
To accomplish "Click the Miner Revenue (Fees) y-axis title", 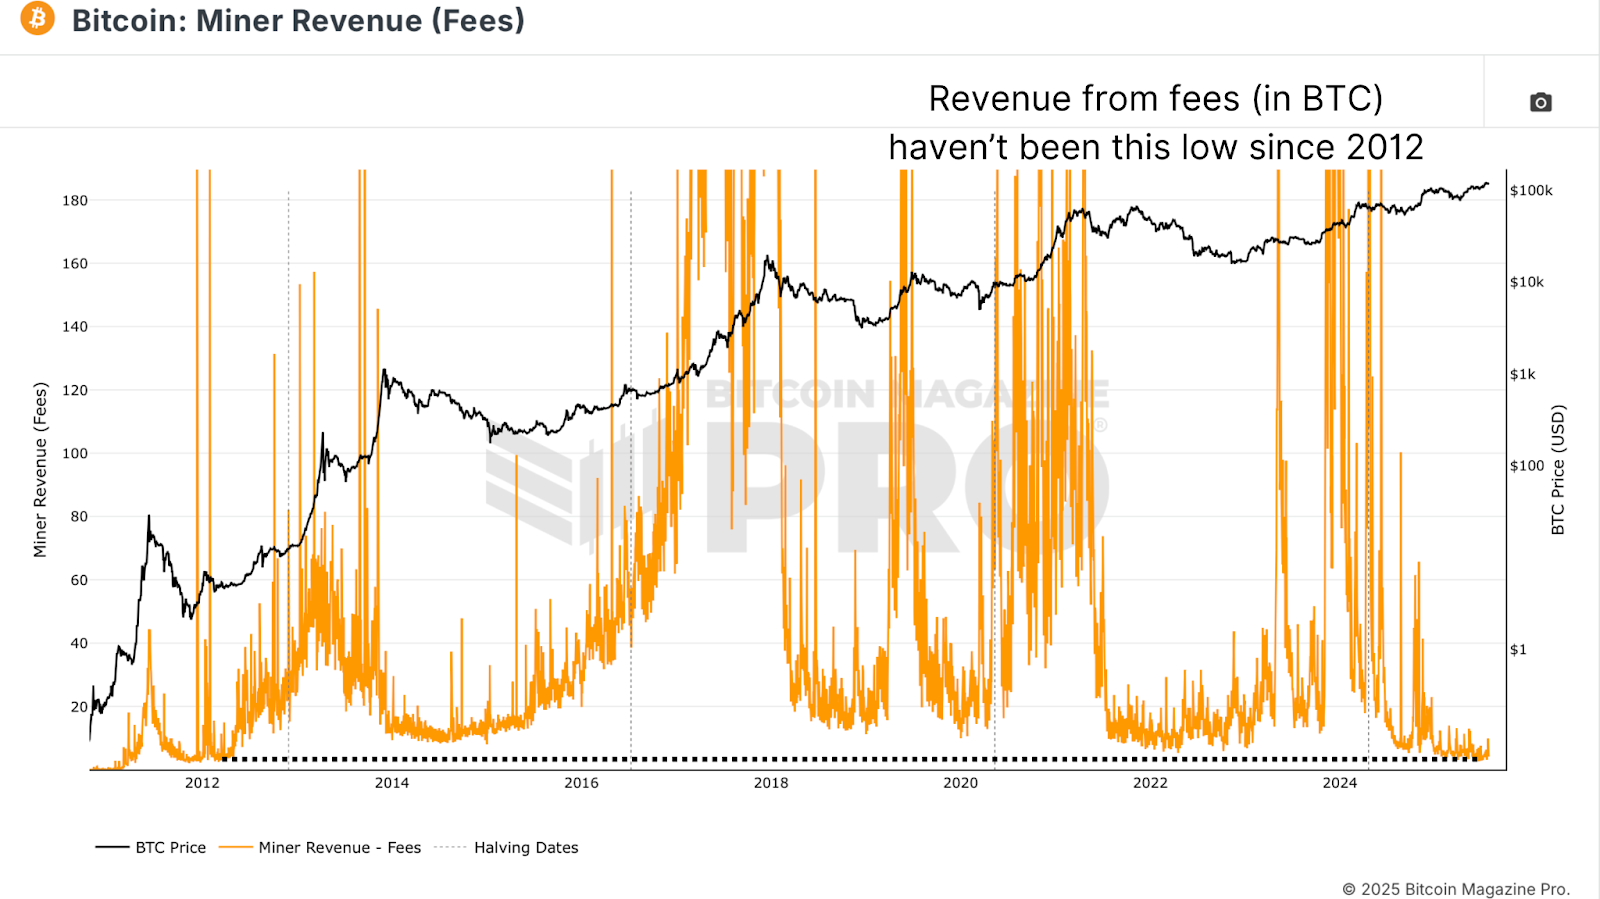I will point(40,470).
